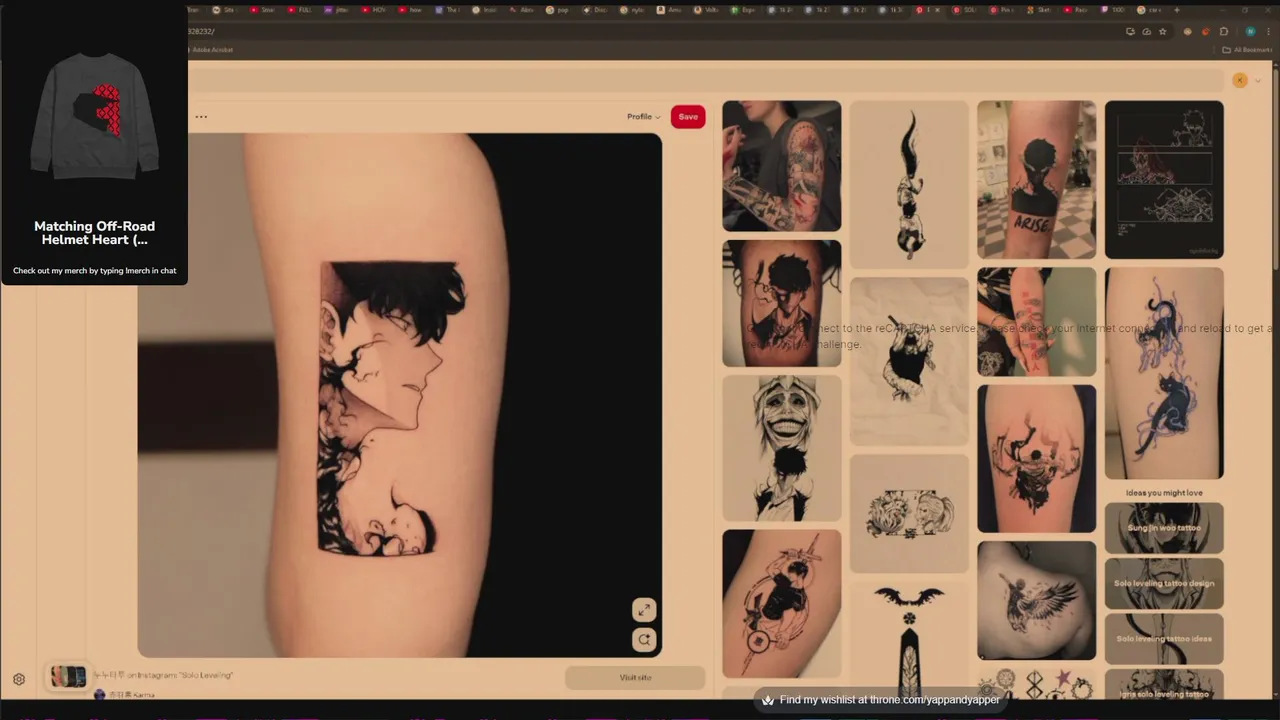Viewport: 1280px width, 720px height.
Task: Save the pin with the red Save button
Action: coord(688,117)
